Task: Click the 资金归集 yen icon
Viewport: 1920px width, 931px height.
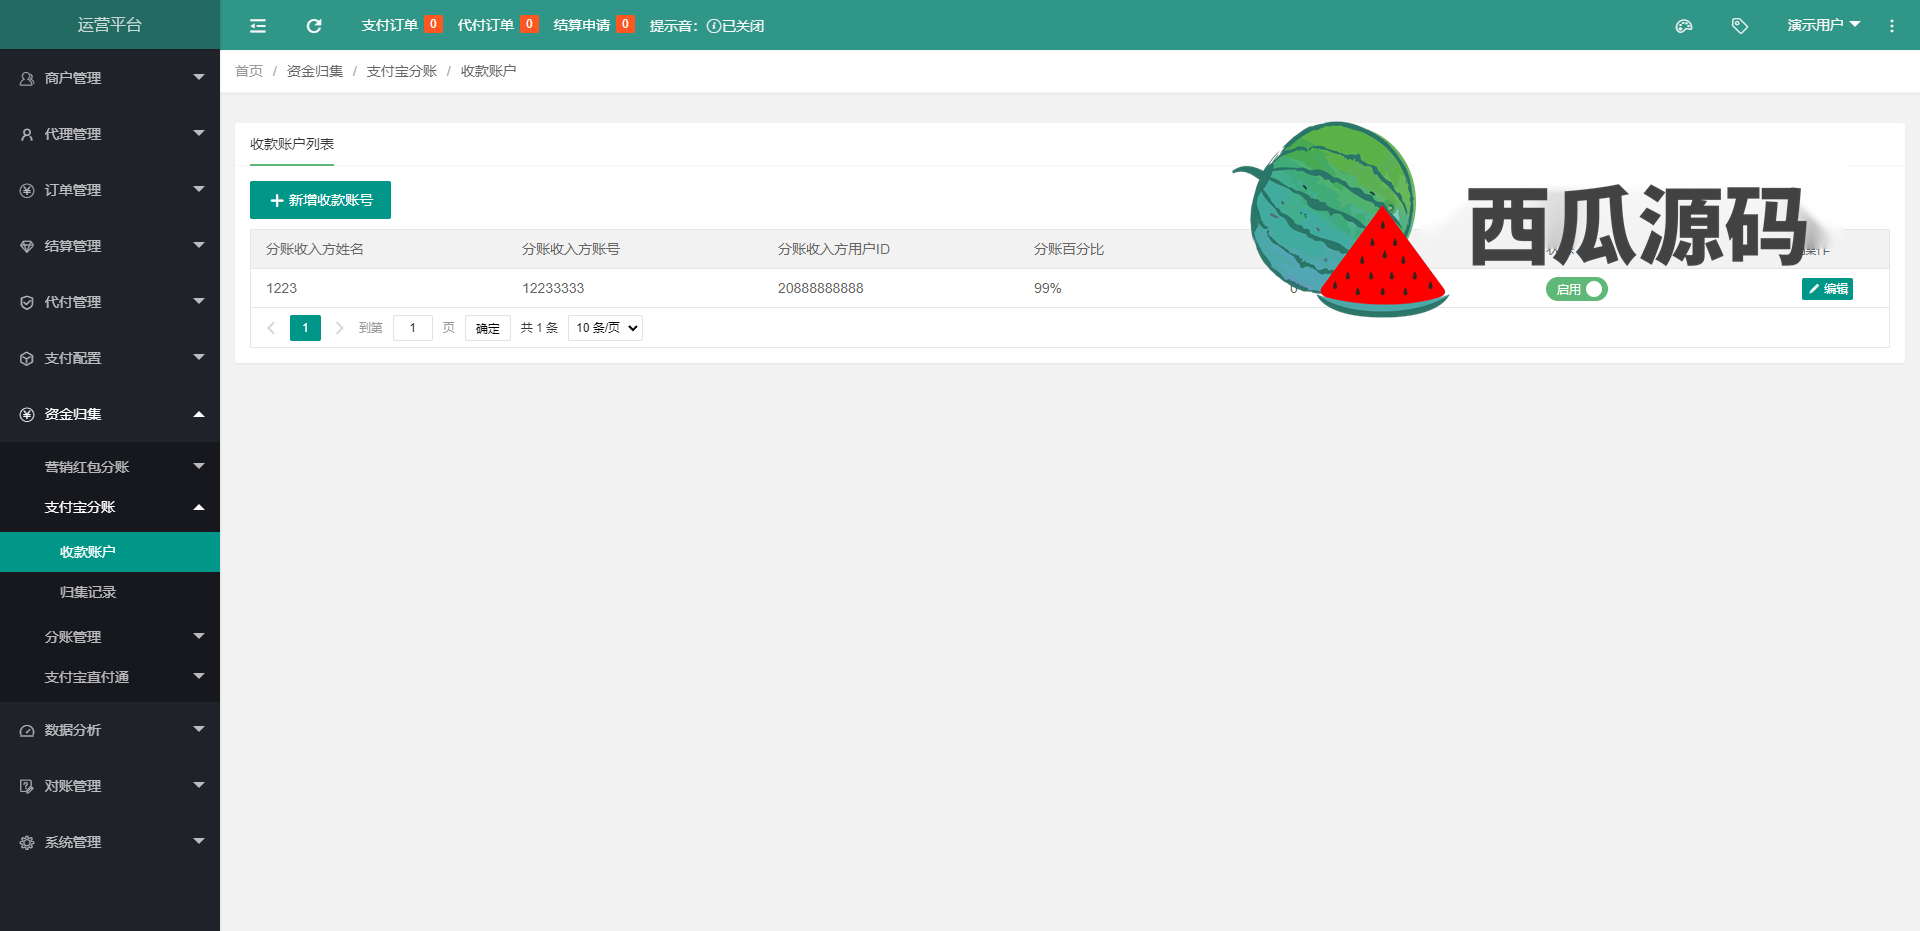Action: coord(27,414)
